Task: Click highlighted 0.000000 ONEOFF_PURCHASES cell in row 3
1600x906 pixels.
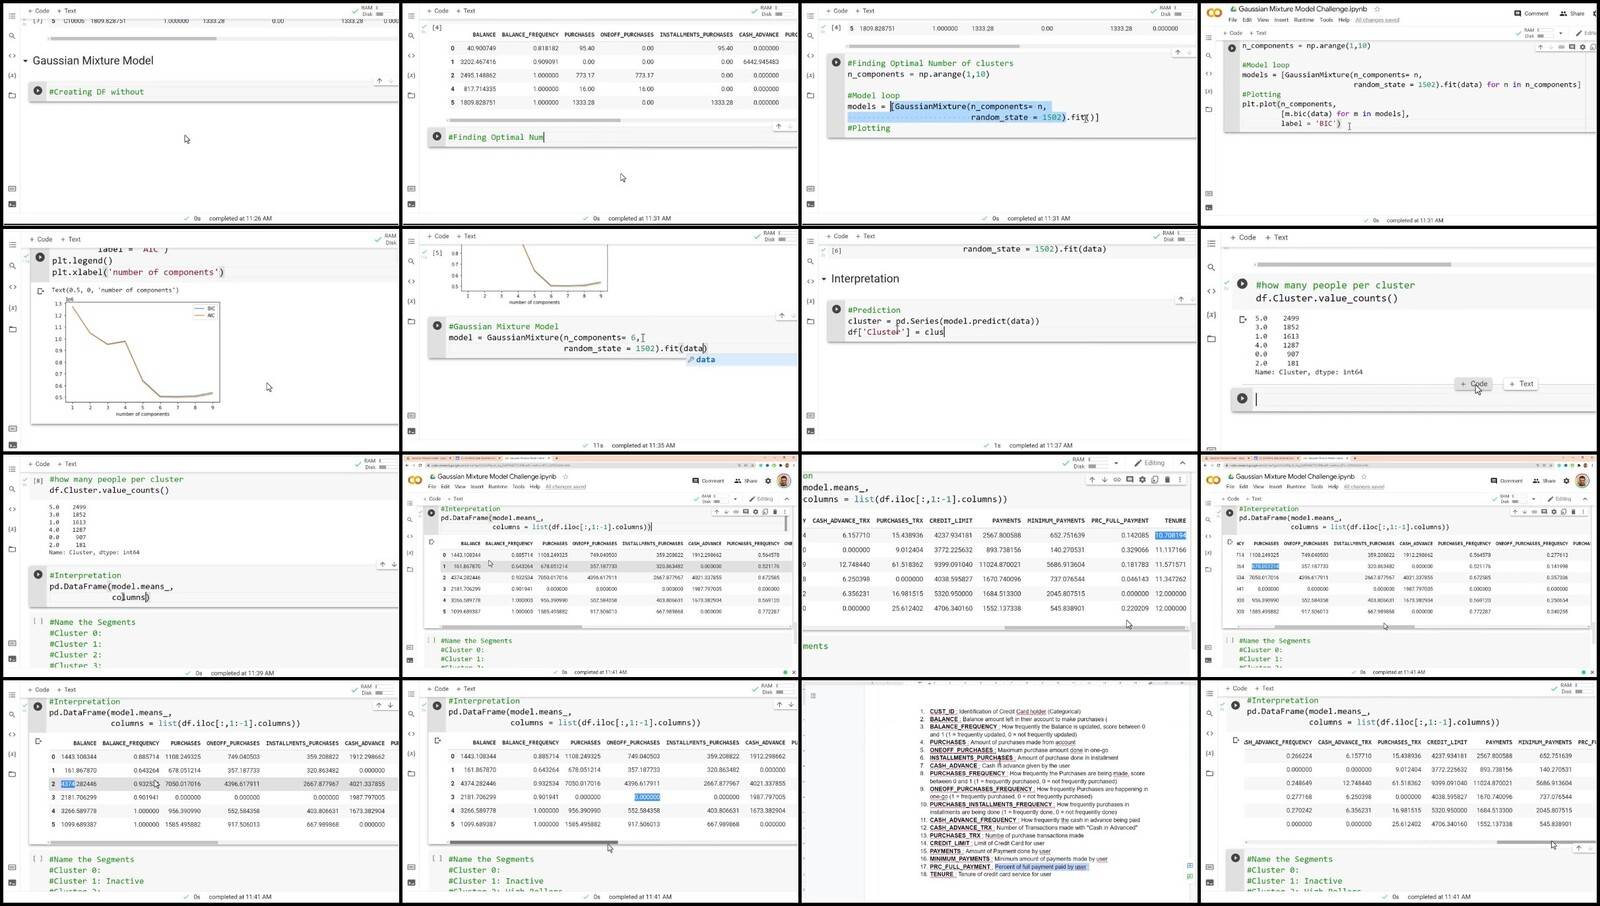Action: coord(647,797)
